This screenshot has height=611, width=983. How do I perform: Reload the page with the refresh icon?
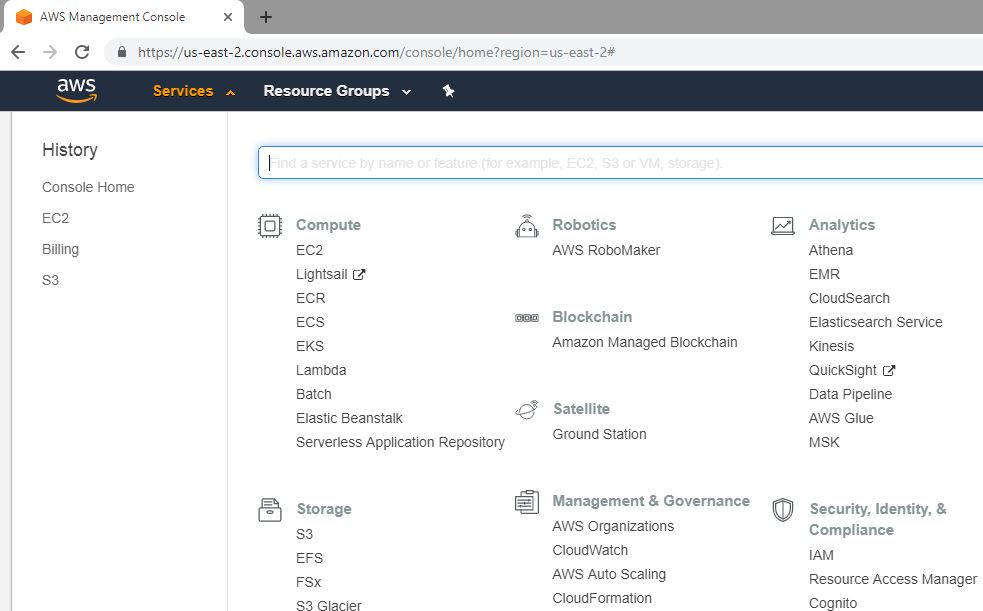pyautogui.click(x=82, y=52)
